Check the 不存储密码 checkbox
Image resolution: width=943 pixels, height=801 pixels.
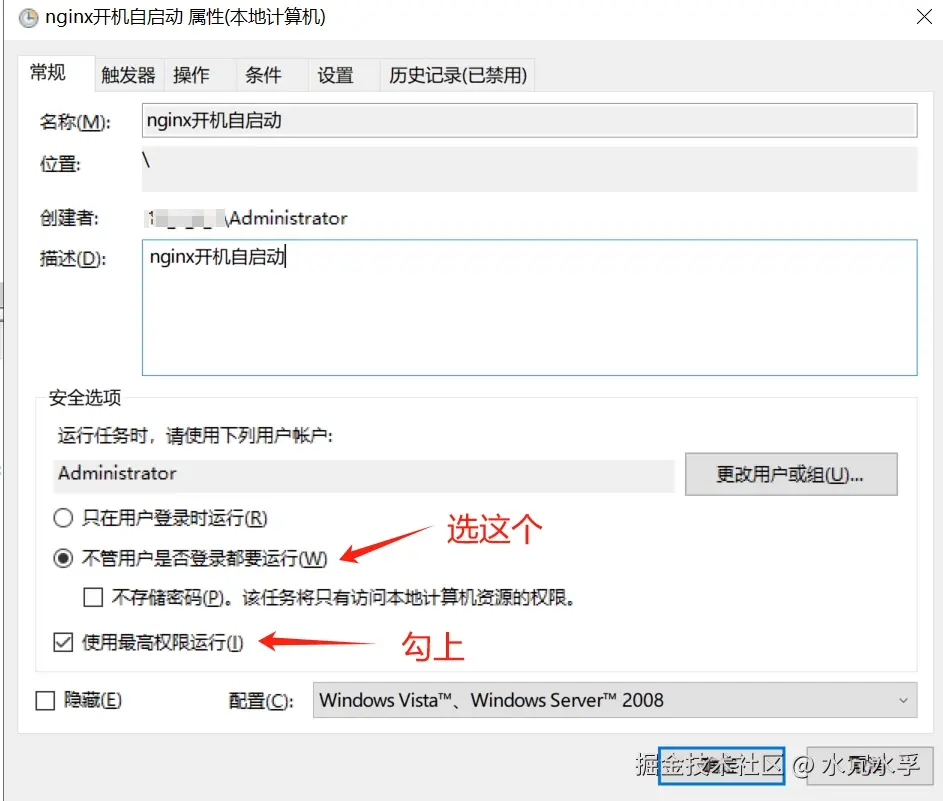[93, 597]
